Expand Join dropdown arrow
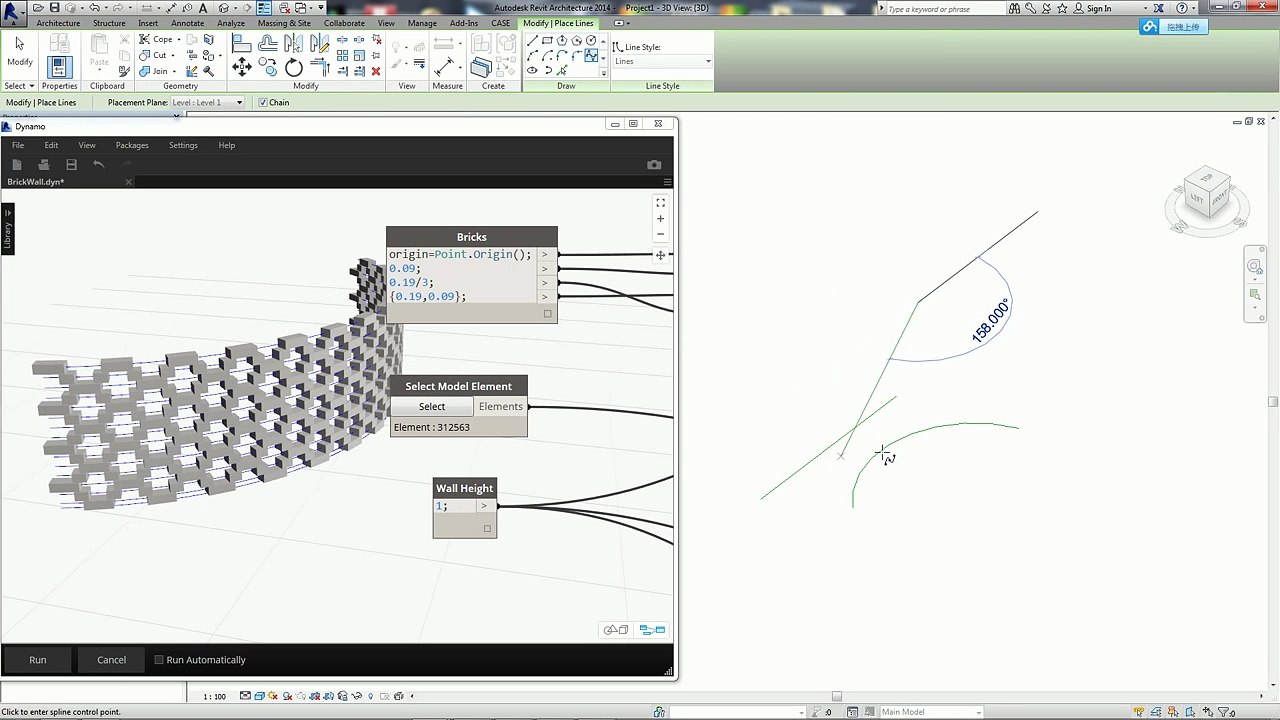Screen dimensions: 1280x720 coord(173,72)
